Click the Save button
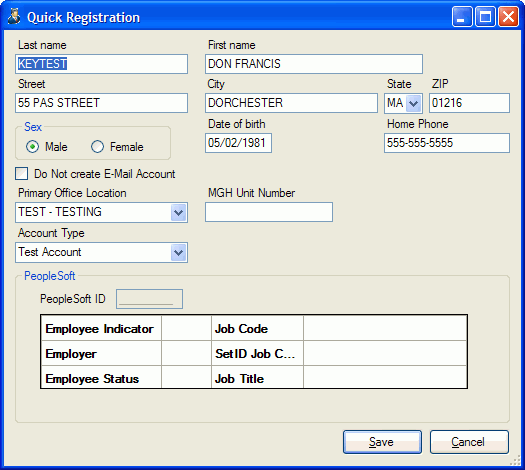This screenshot has height=470, width=525. pyautogui.click(x=382, y=442)
